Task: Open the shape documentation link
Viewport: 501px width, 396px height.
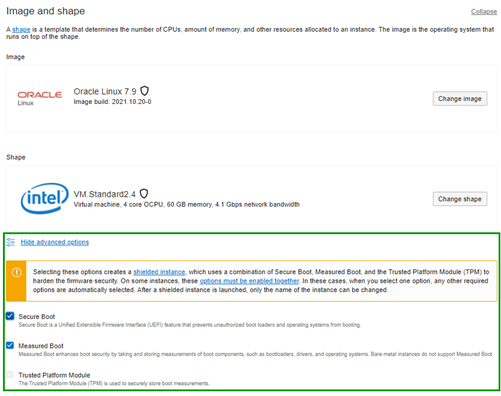Action: 21,30
